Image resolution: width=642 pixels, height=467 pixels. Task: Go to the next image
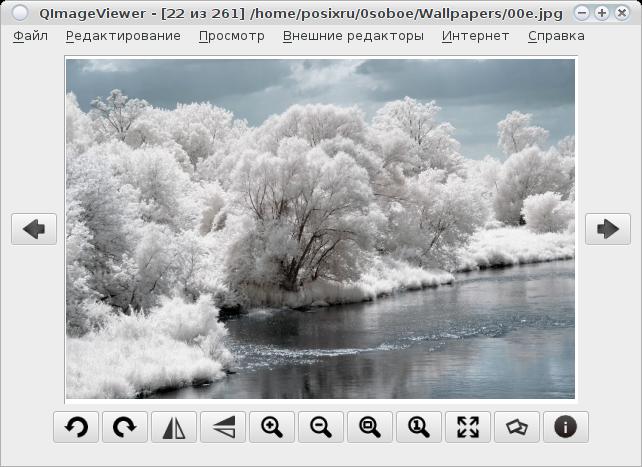coord(608,229)
